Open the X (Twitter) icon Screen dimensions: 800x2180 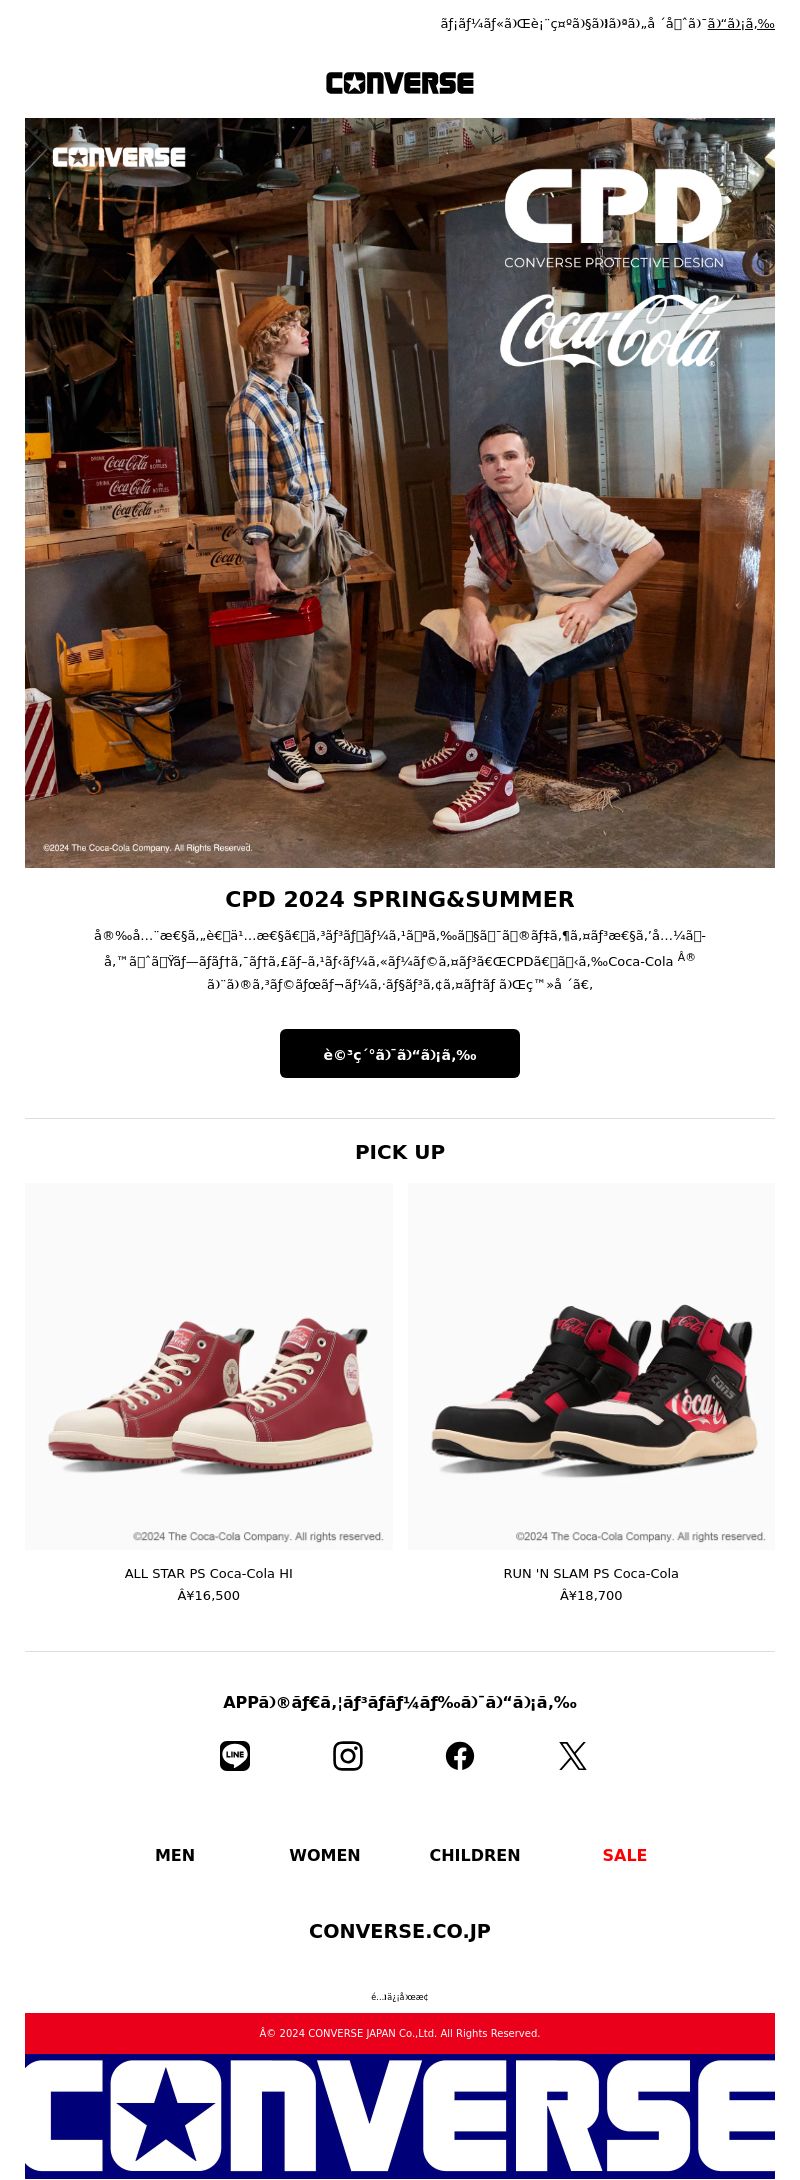tap(573, 1756)
